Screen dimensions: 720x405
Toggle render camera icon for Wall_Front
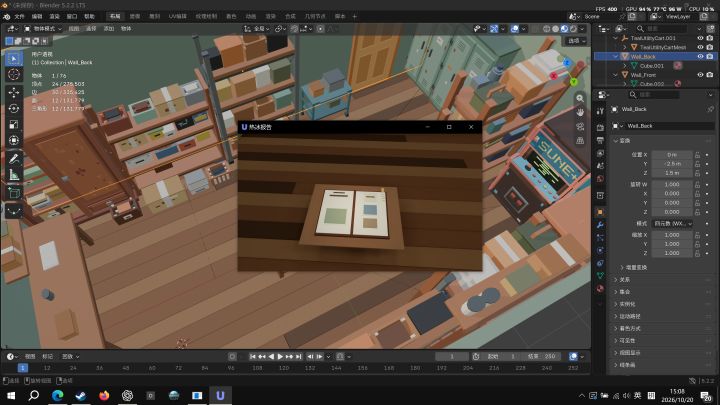709,74
